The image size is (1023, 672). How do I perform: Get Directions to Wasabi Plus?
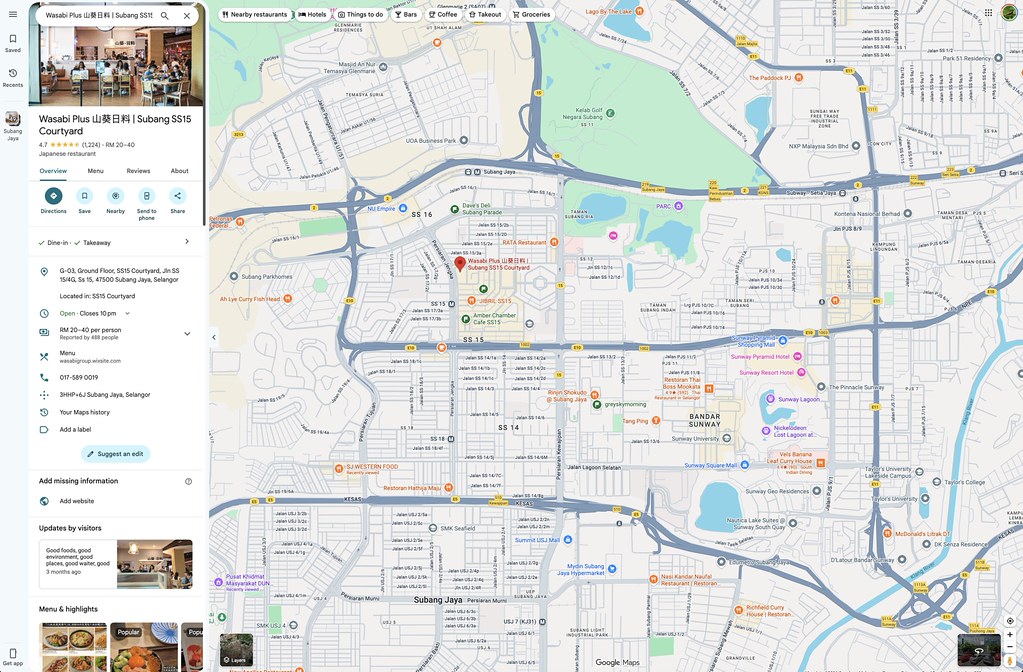click(53, 200)
